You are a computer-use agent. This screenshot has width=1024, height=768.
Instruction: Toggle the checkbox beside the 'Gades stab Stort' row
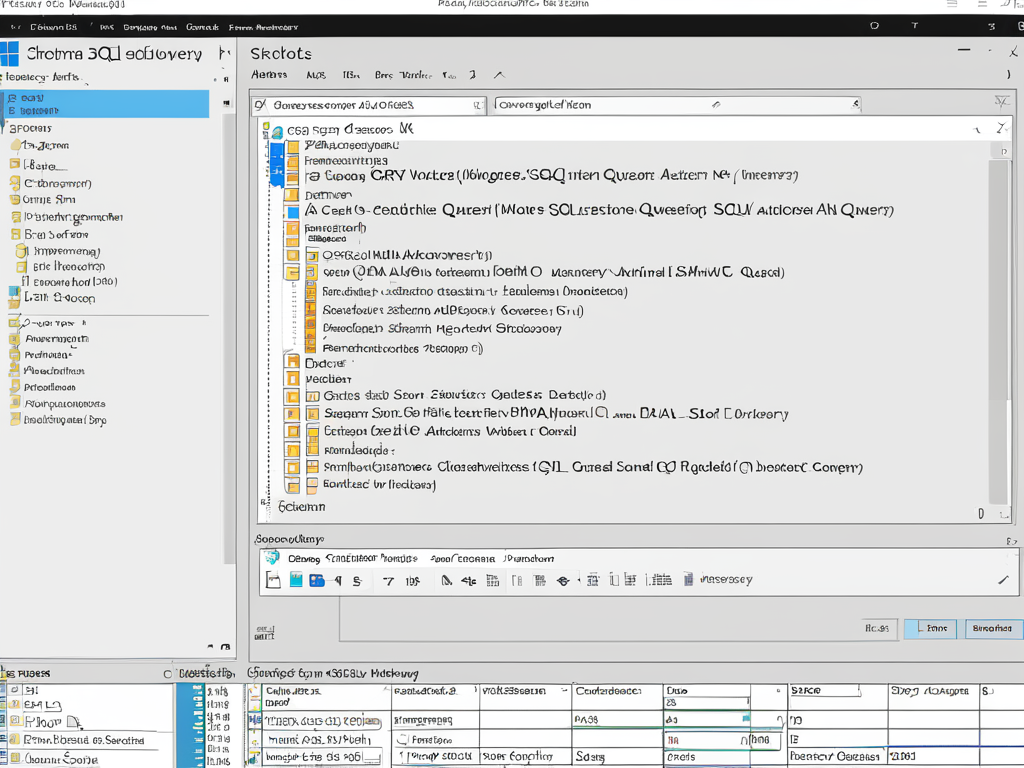[311, 395]
